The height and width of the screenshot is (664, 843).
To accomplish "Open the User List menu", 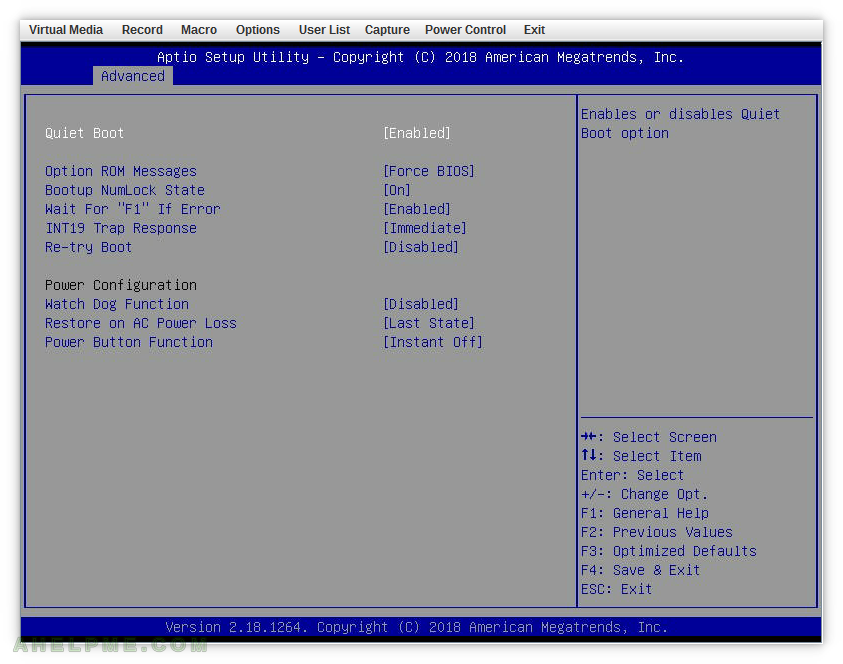I will coord(324,30).
